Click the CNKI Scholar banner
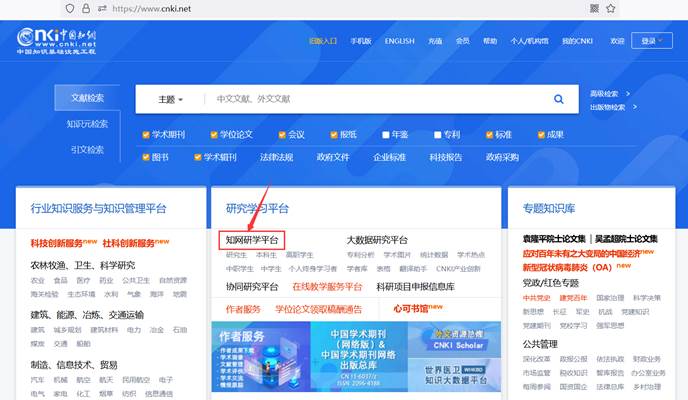The width and height of the screenshot is (688, 400). point(455,339)
